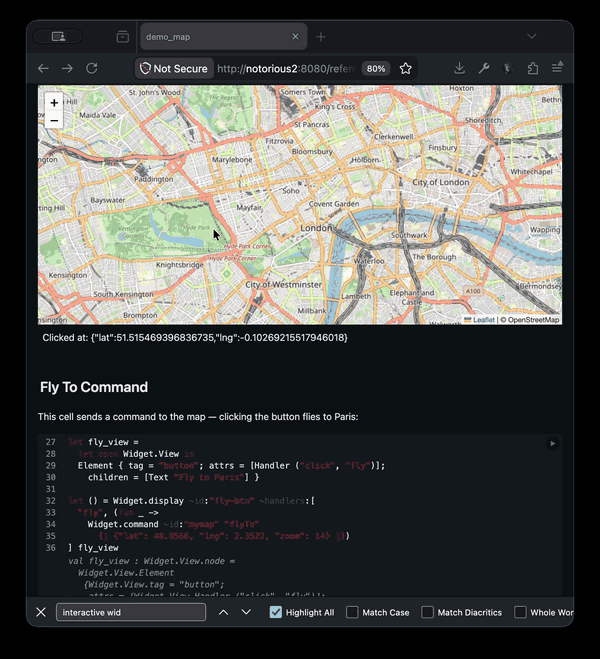The width and height of the screenshot is (600, 659).
Task: Uncheck Highlight All option
Action: [276, 612]
